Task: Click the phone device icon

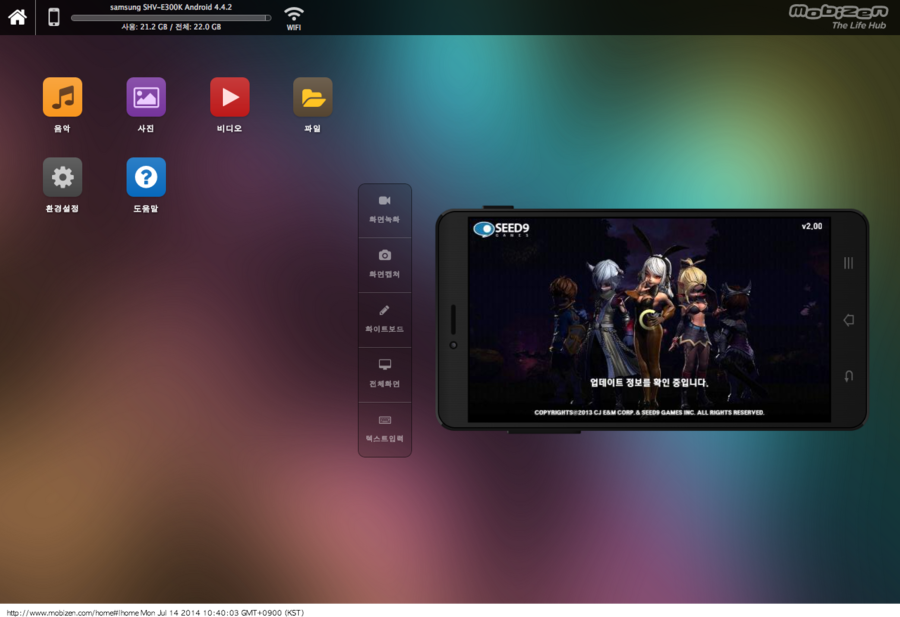Action: [x=53, y=17]
